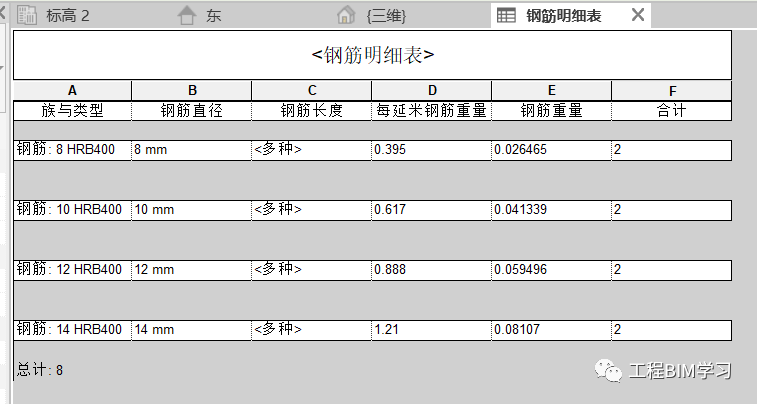Click count cell 2 in 8 HRB400 row
This screenshot has height=404, width=757.
click(x=672, y=150)
